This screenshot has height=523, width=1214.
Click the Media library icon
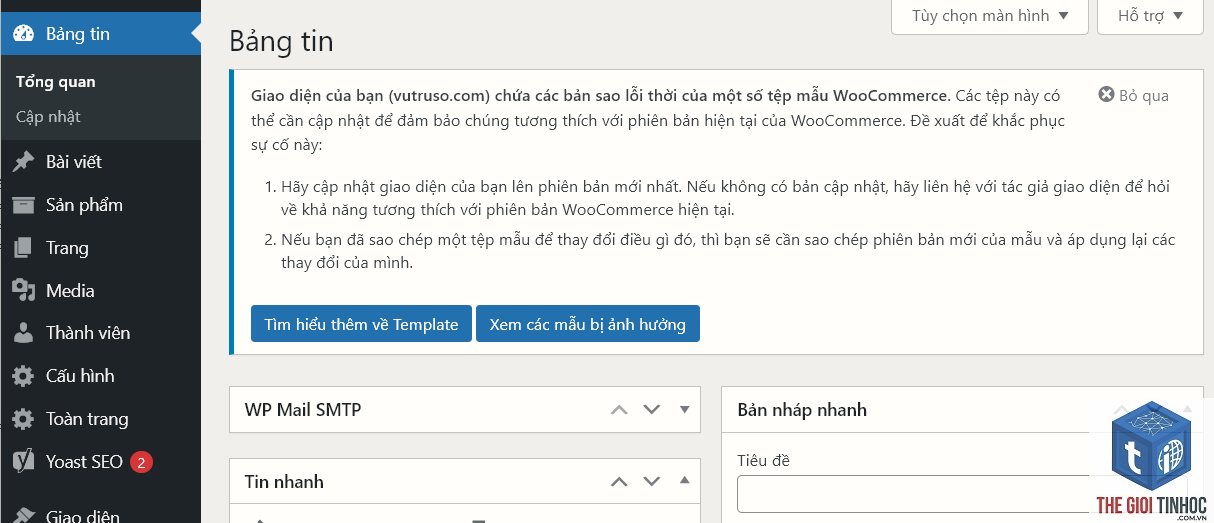tap(23, 291)
